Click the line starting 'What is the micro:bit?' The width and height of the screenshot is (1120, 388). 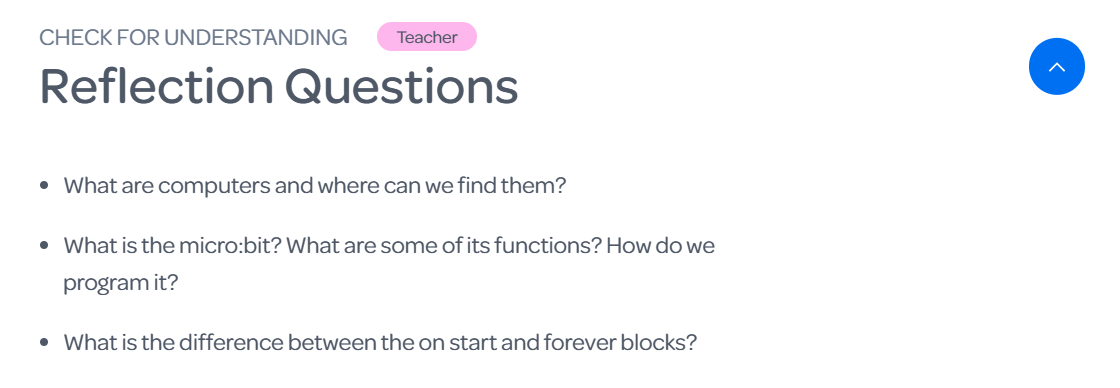389,246
